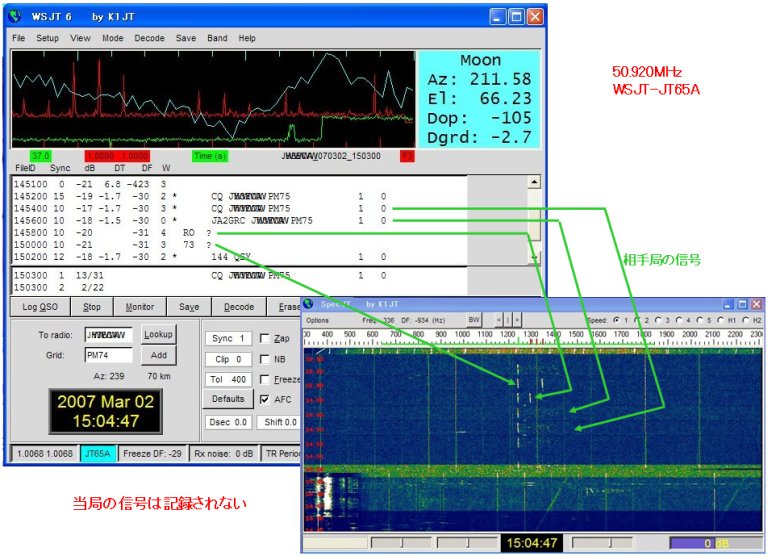The width and height of the screenshot is (768, 556).
Task: Start the Monitor button
Action: click(140, 307)
